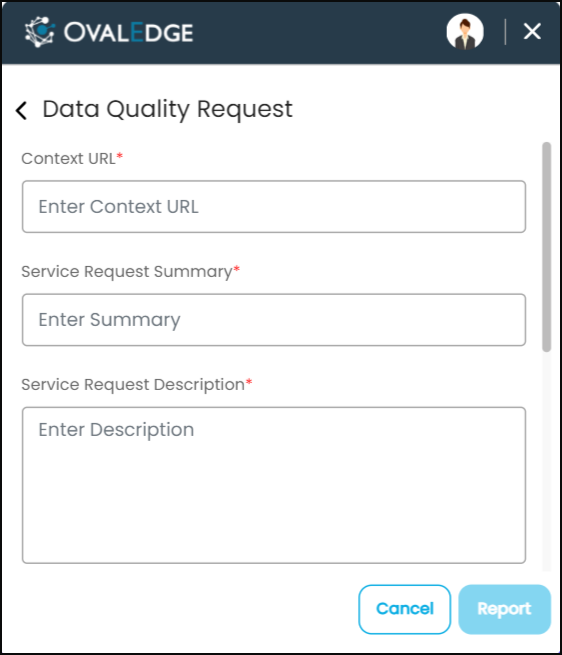Click the vertical scrollbar thumb
This screenshot has height=655, width=562.
pyautogui.click(x=547, y=247)
